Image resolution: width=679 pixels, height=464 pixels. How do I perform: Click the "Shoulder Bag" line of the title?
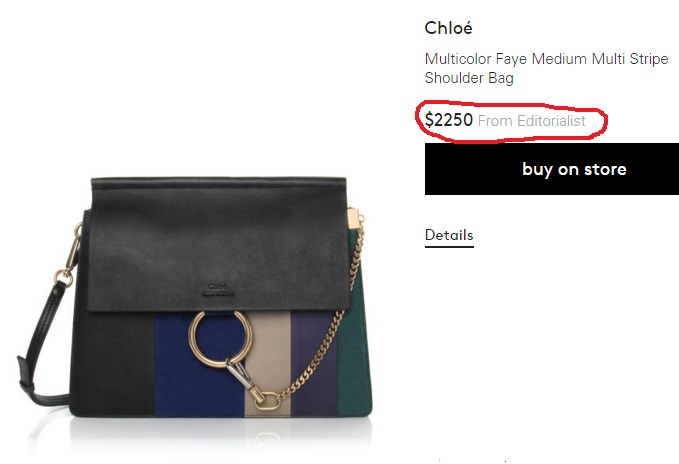pos(469,78)
